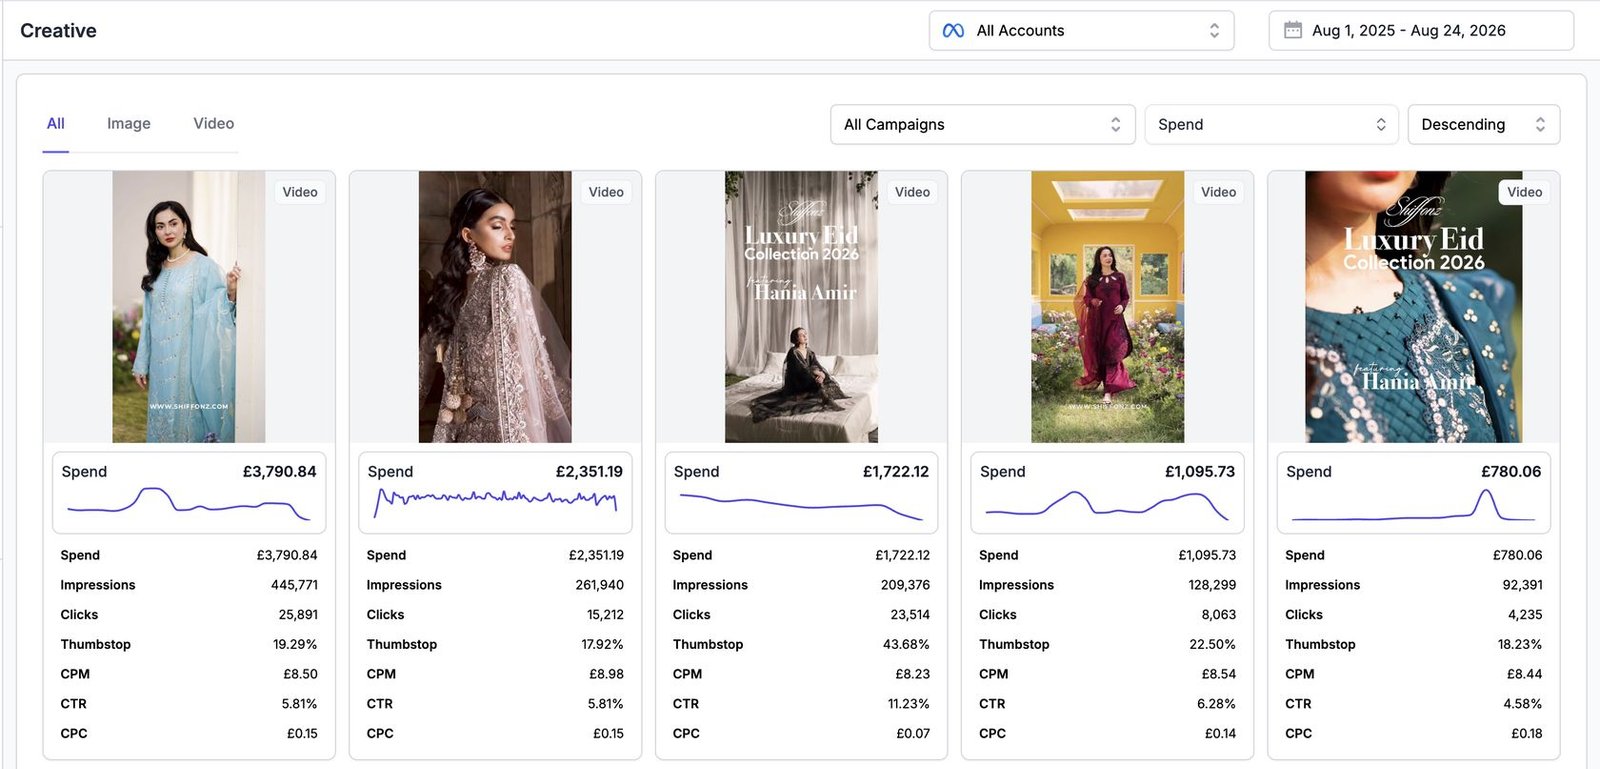The height and width of the screenshot is (769, 1600).
Task: Click the CPM value £8.54
Action: [x=1218, y=674]
